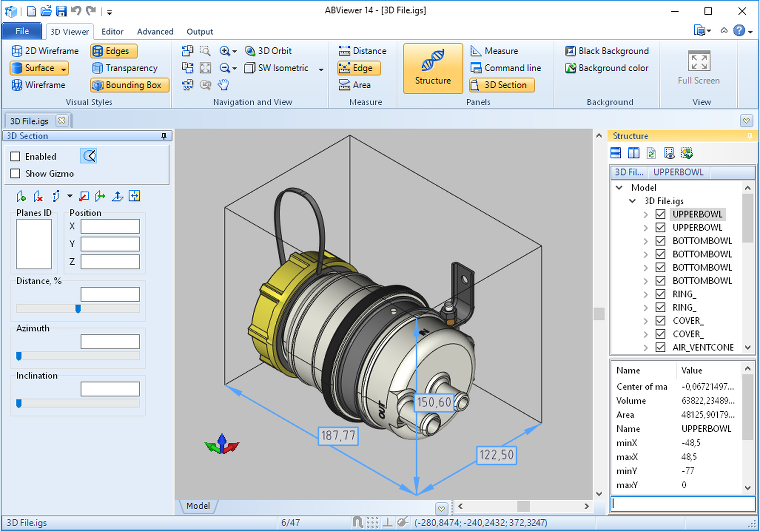This screenshot has height=531, width=760.
Task: Close the 3D File.igs document tab
Action: 62,120
